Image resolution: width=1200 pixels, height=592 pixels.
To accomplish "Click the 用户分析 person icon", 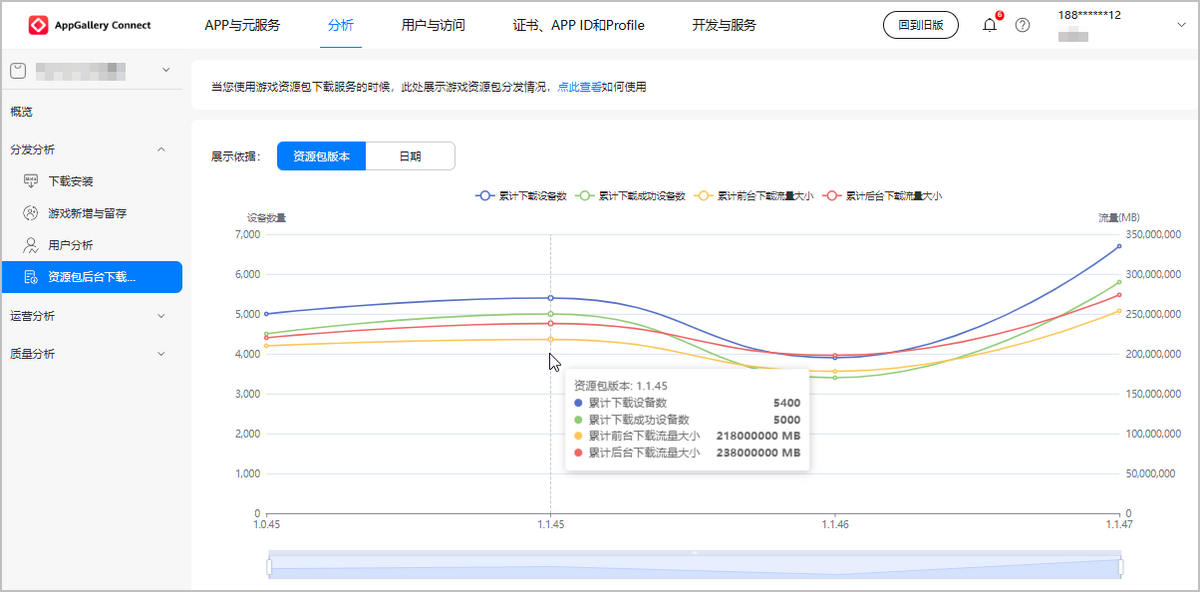I will [x=31, y=245].
